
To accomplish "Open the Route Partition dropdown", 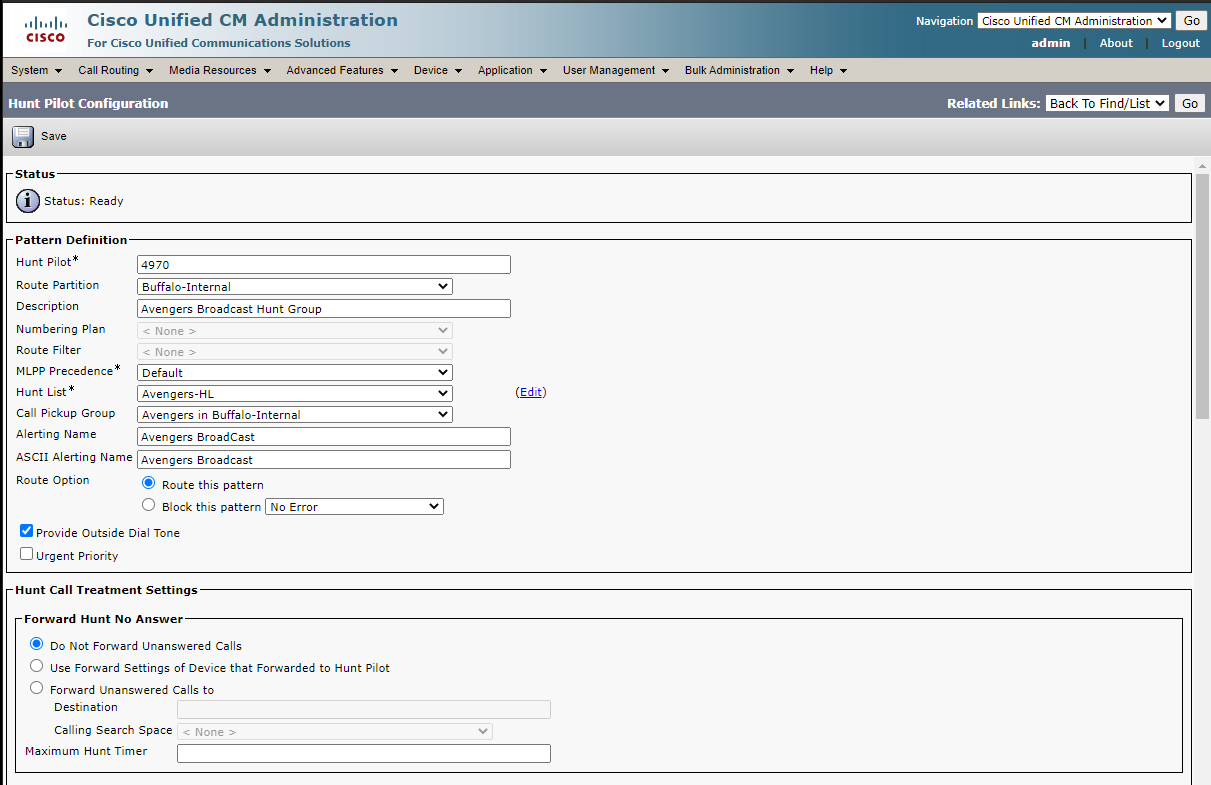I will coord(295,287).
